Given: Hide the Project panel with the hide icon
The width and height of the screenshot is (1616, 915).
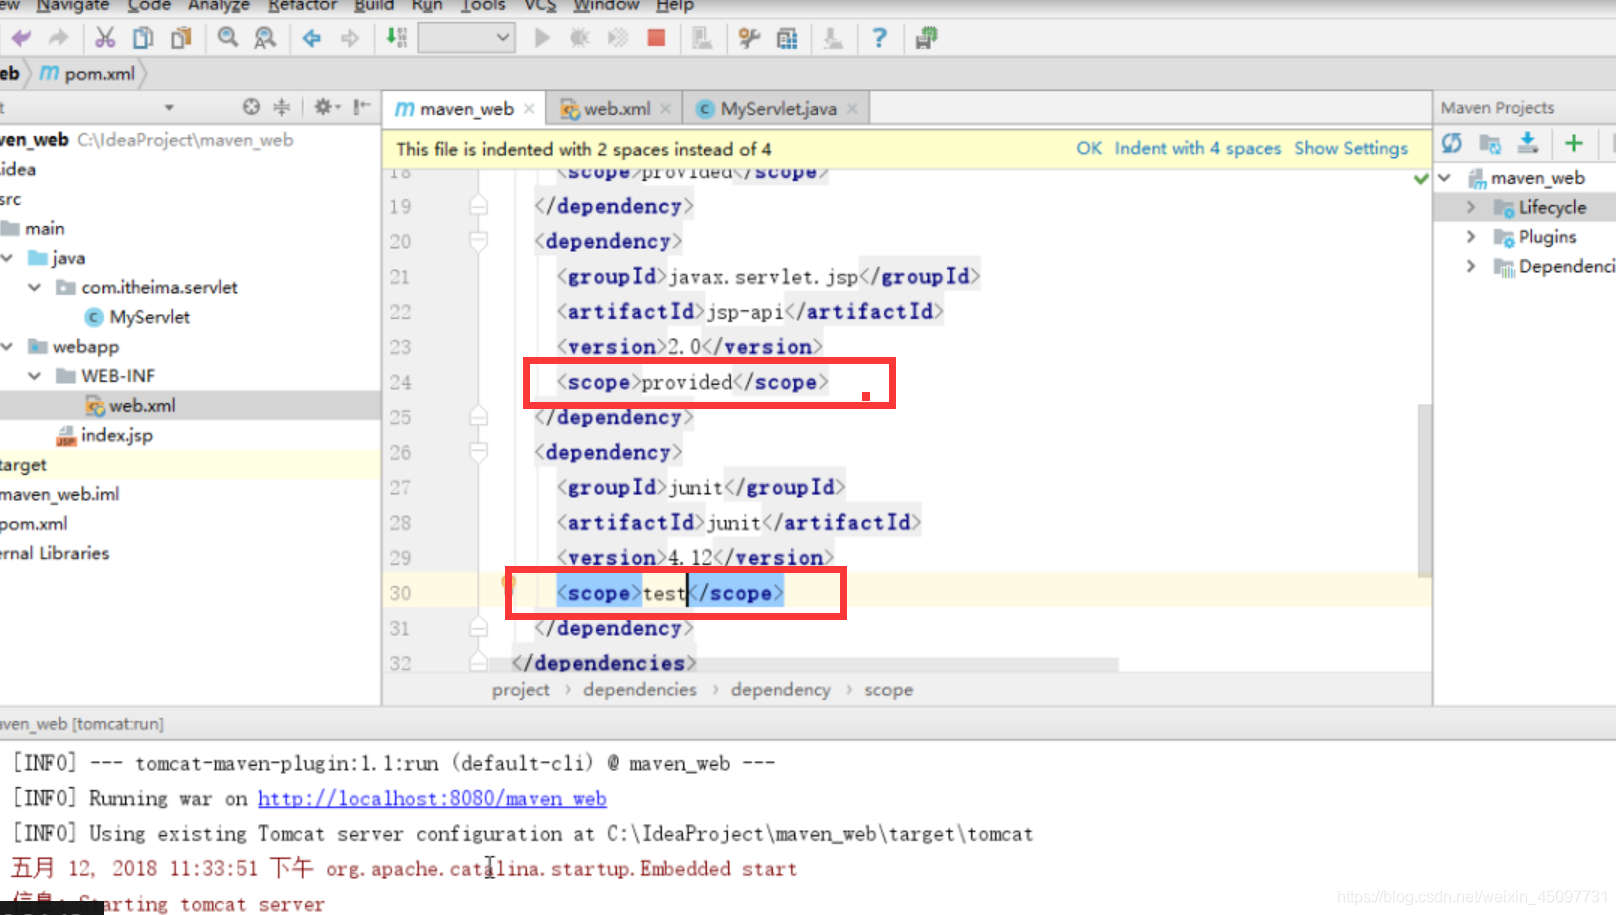Looking at the screenshot, I should 362,107.
